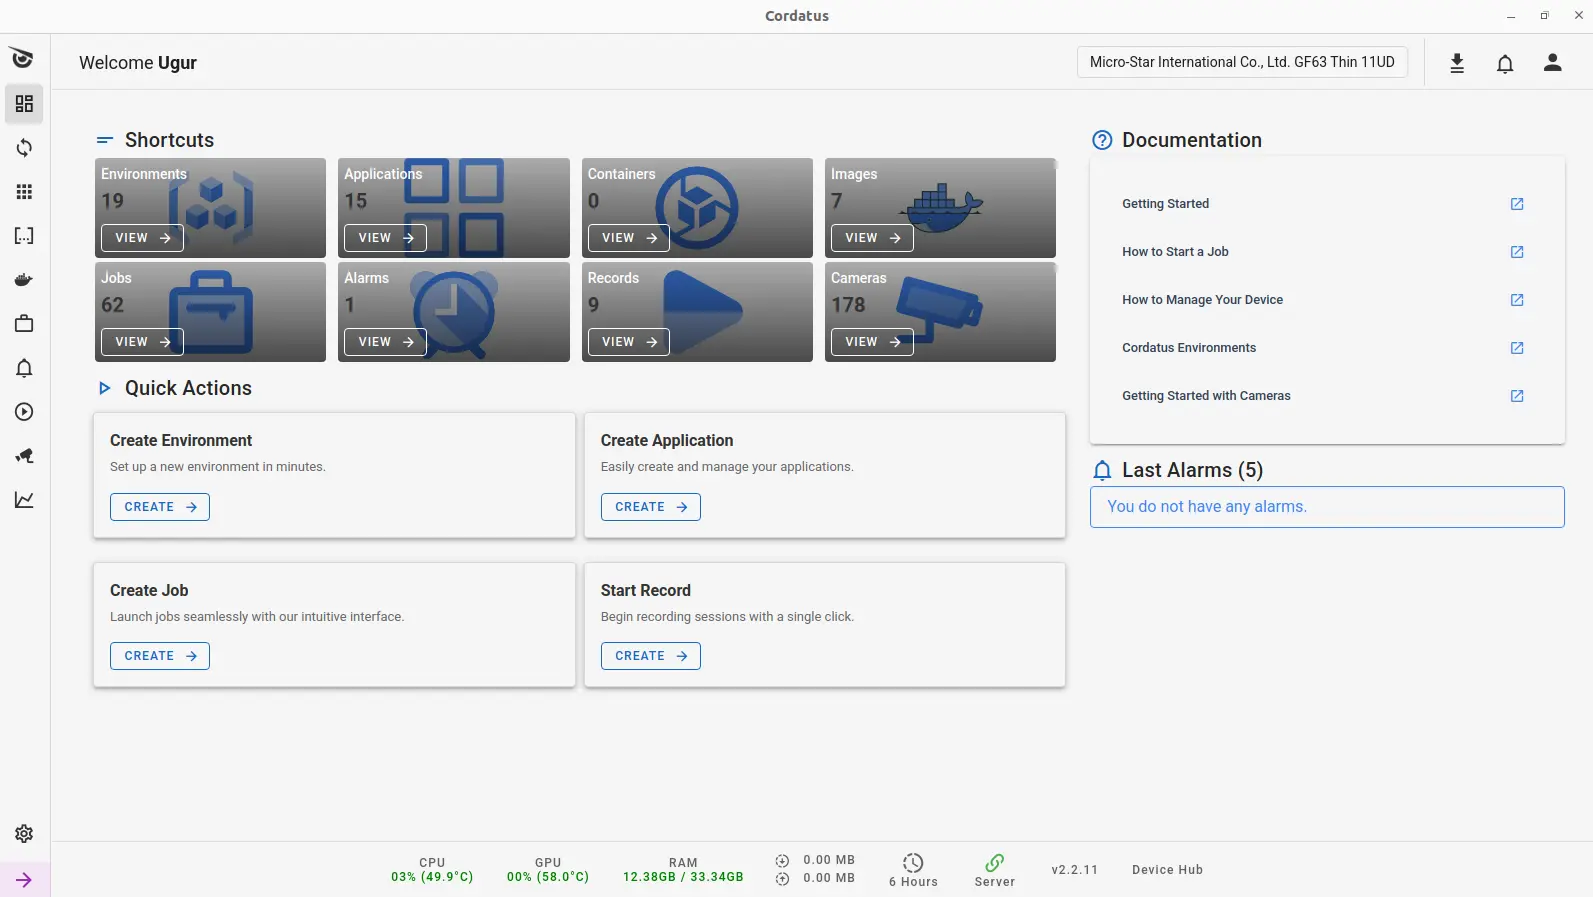Open Cordatus Environments external link icon
This screenshot has width=1593, height=897.
[x=1517, y=348]
